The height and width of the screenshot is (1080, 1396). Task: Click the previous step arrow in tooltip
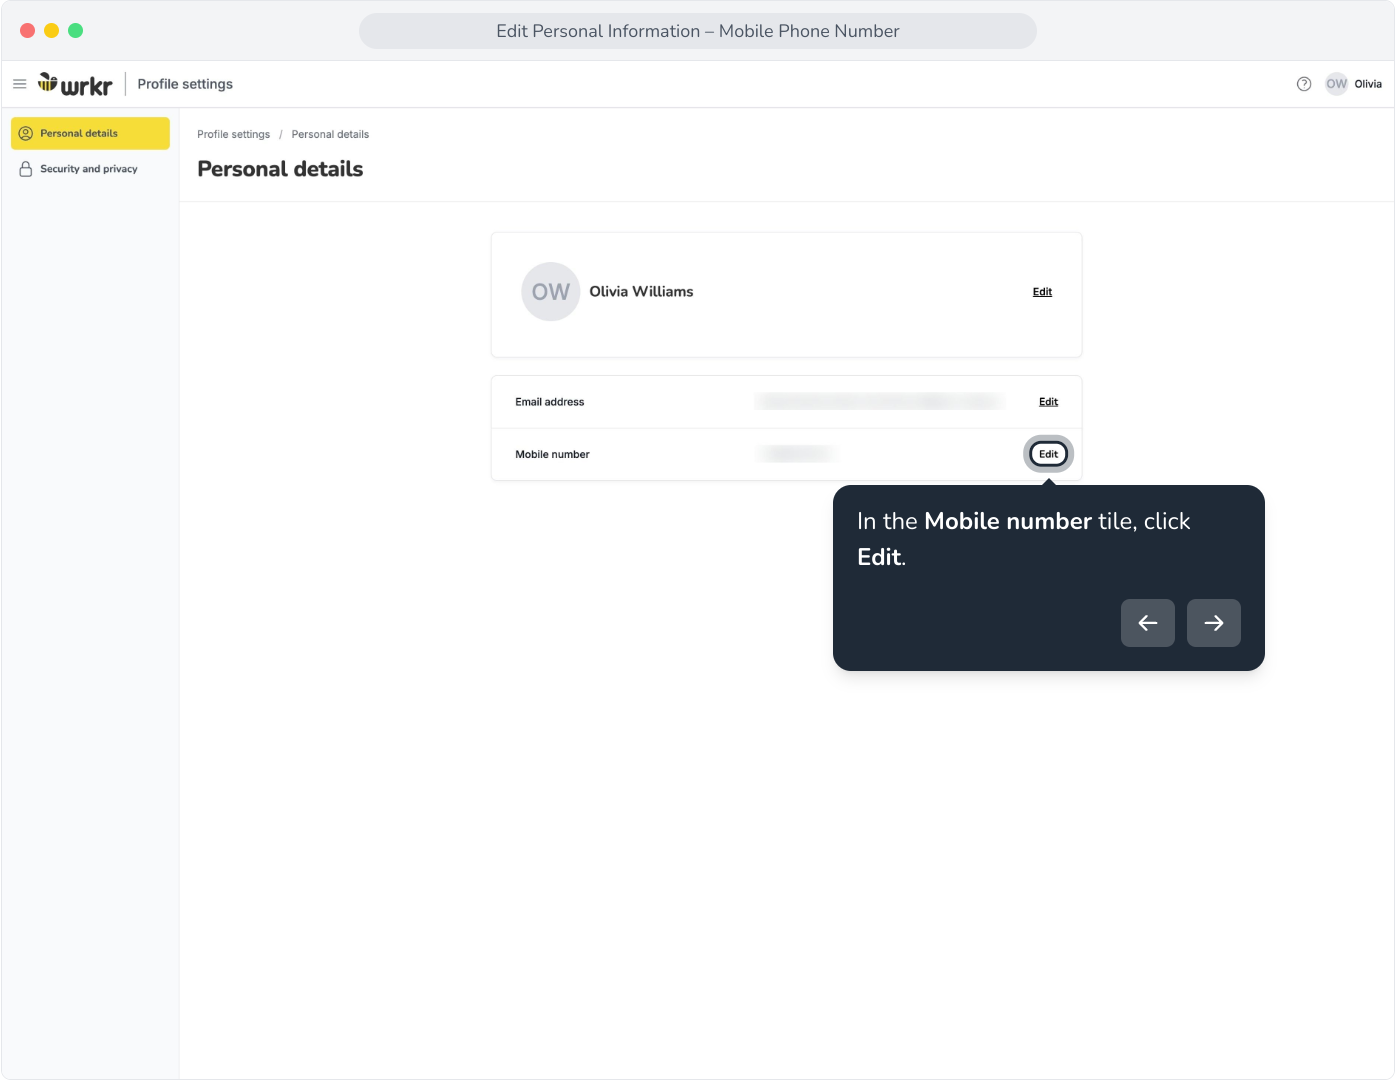[1148, 623]
